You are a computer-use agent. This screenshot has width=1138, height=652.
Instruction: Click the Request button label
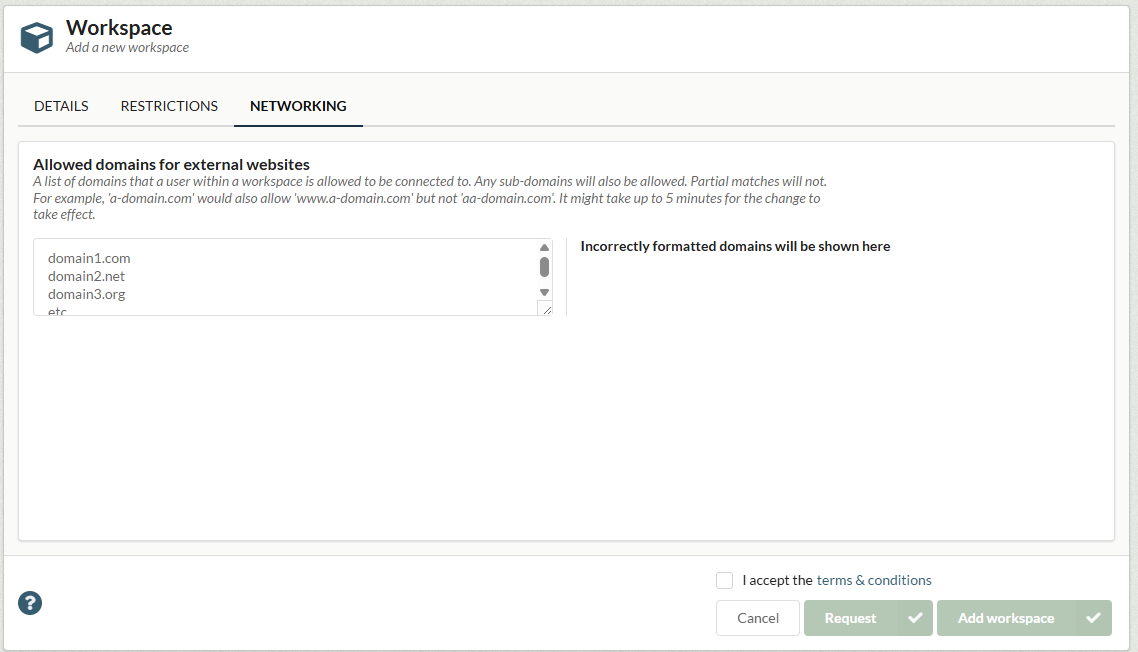pos(850,618)
